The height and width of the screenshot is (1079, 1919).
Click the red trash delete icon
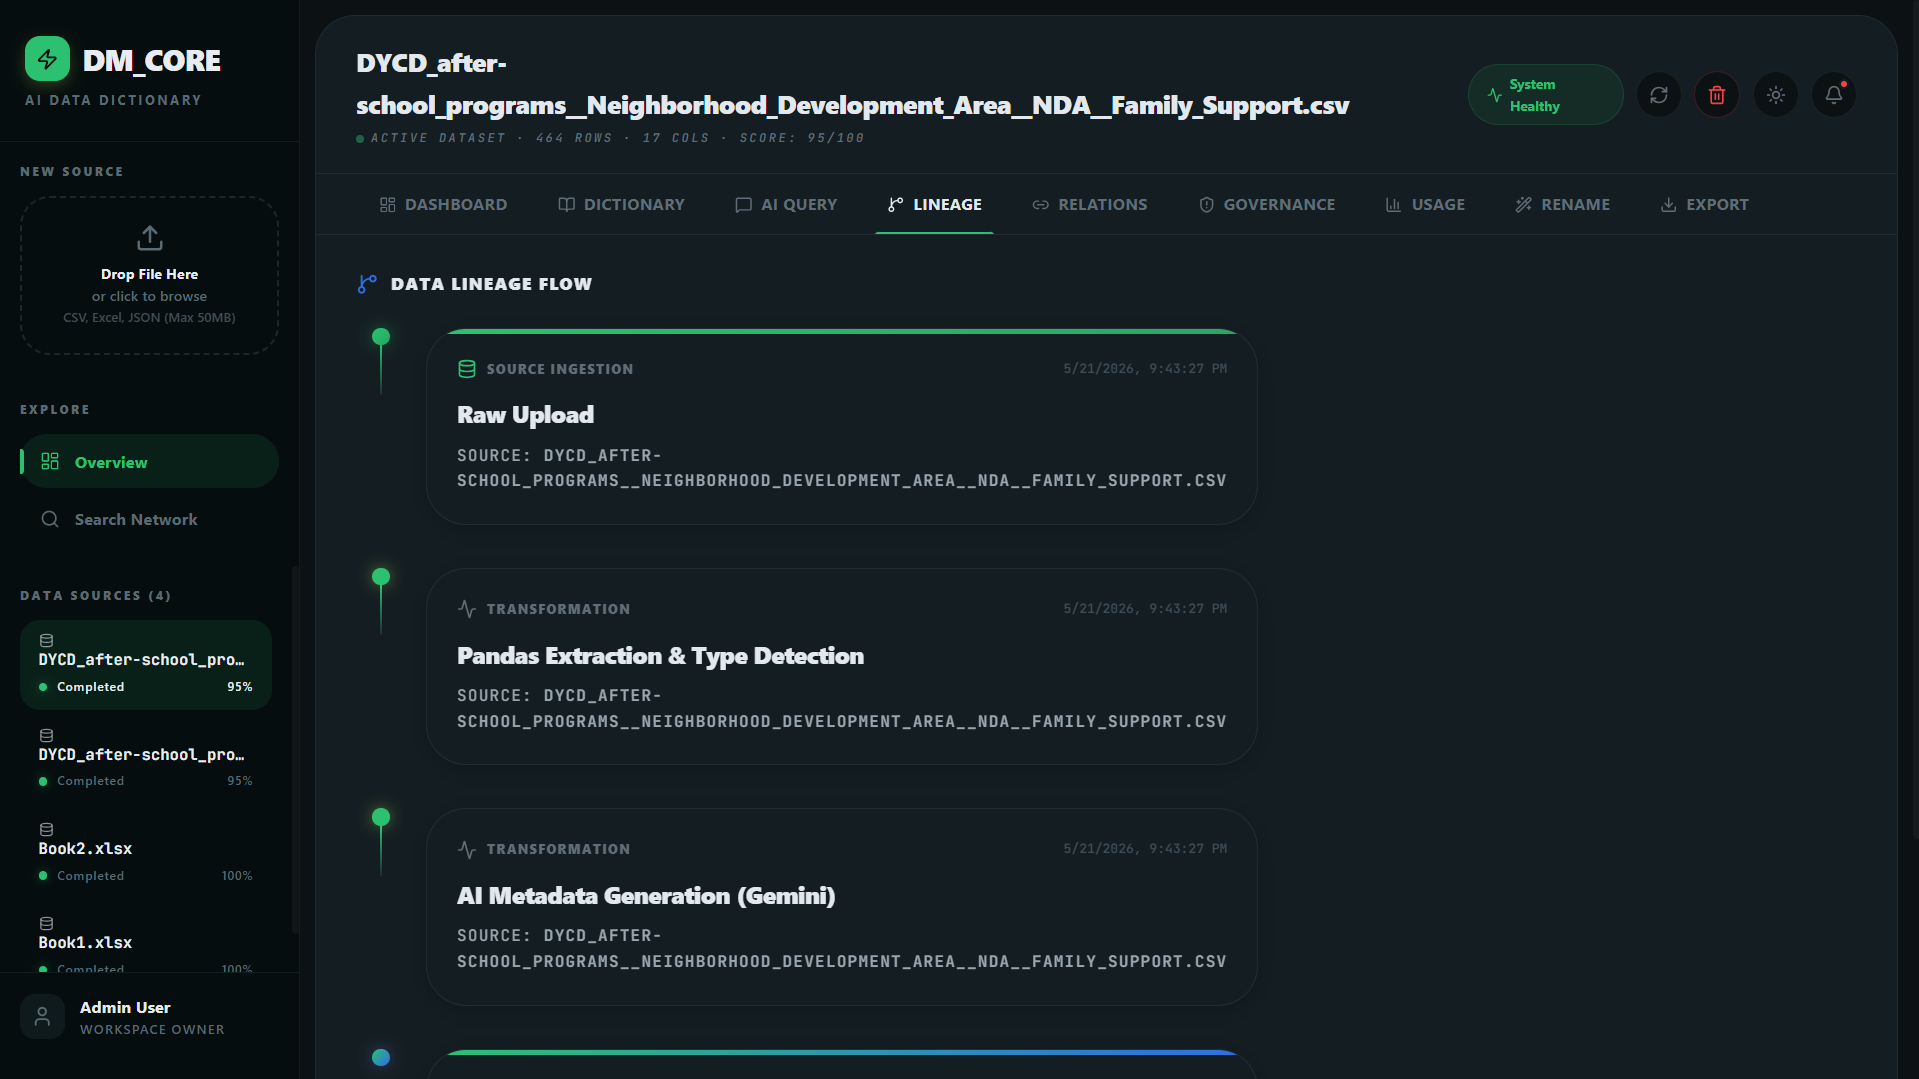tap(1717, 95)
